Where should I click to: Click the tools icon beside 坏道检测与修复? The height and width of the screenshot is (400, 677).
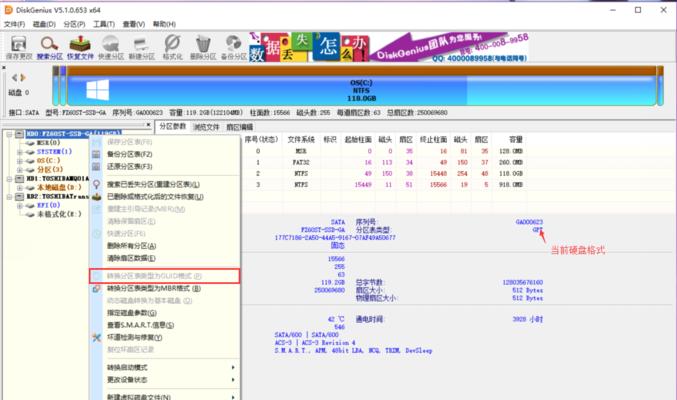tap(96, 337)
